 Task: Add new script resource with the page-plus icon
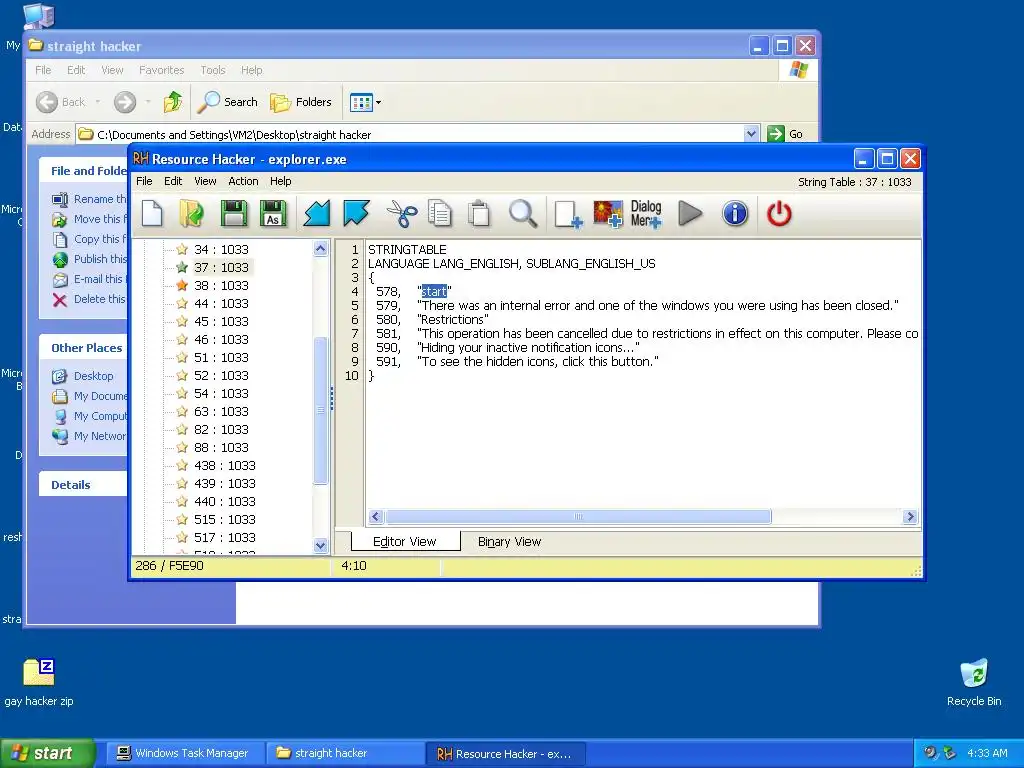click(x=568, y=214)
